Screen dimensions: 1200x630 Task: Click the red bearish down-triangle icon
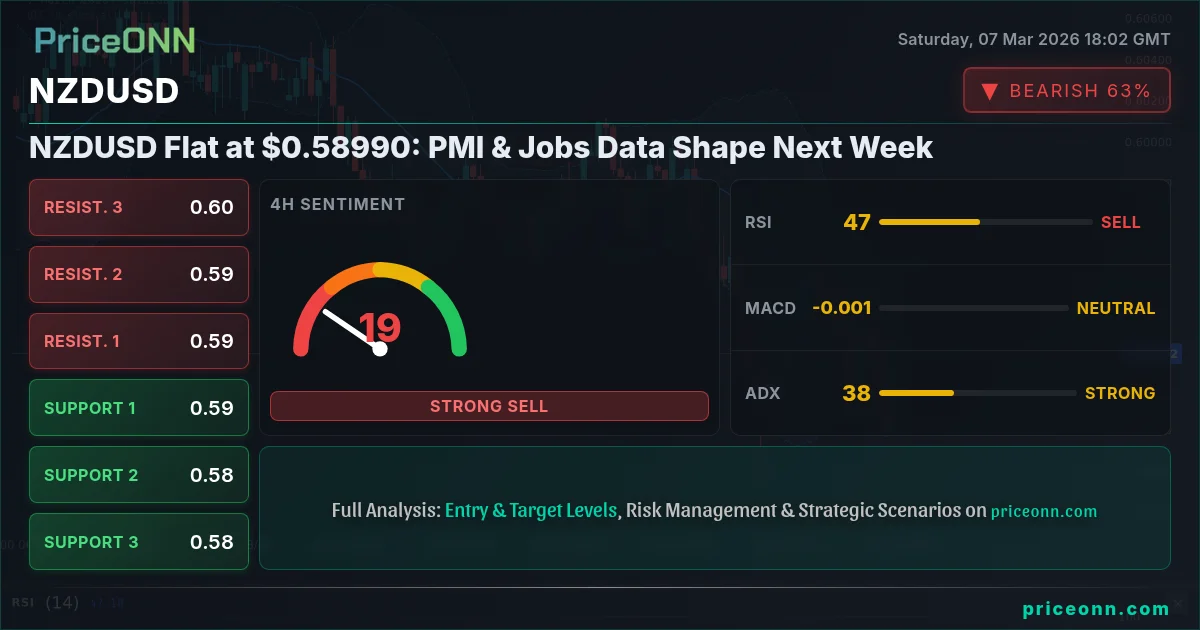coord(989,91)
